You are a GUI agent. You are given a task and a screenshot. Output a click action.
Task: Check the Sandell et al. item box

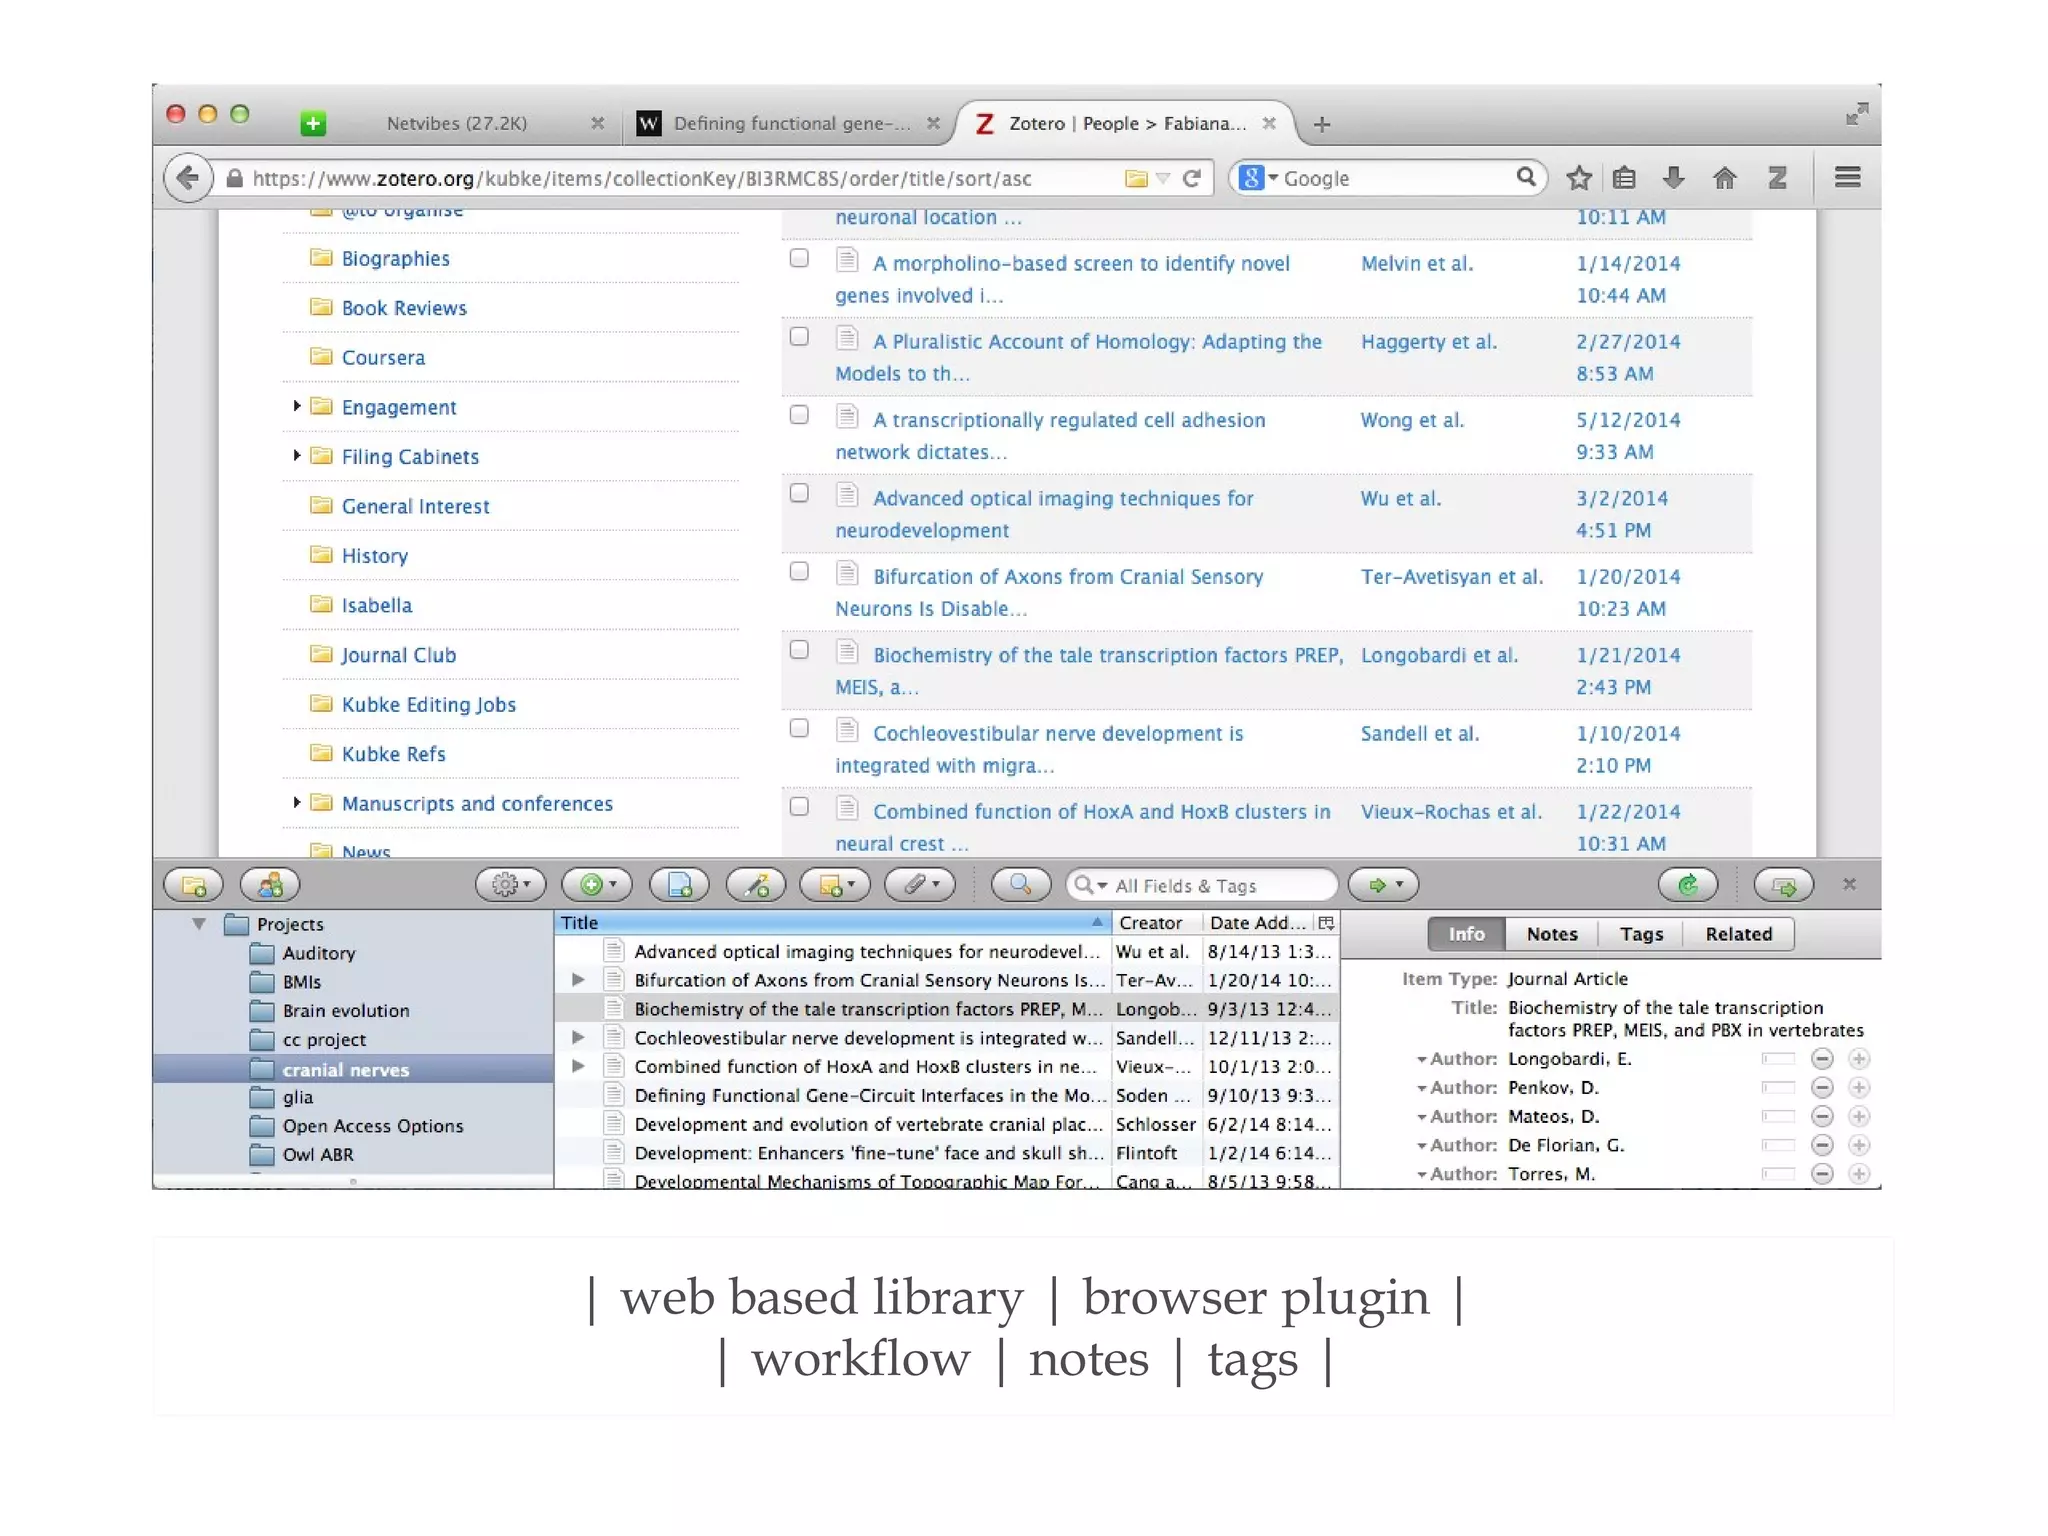click(799, 728)
